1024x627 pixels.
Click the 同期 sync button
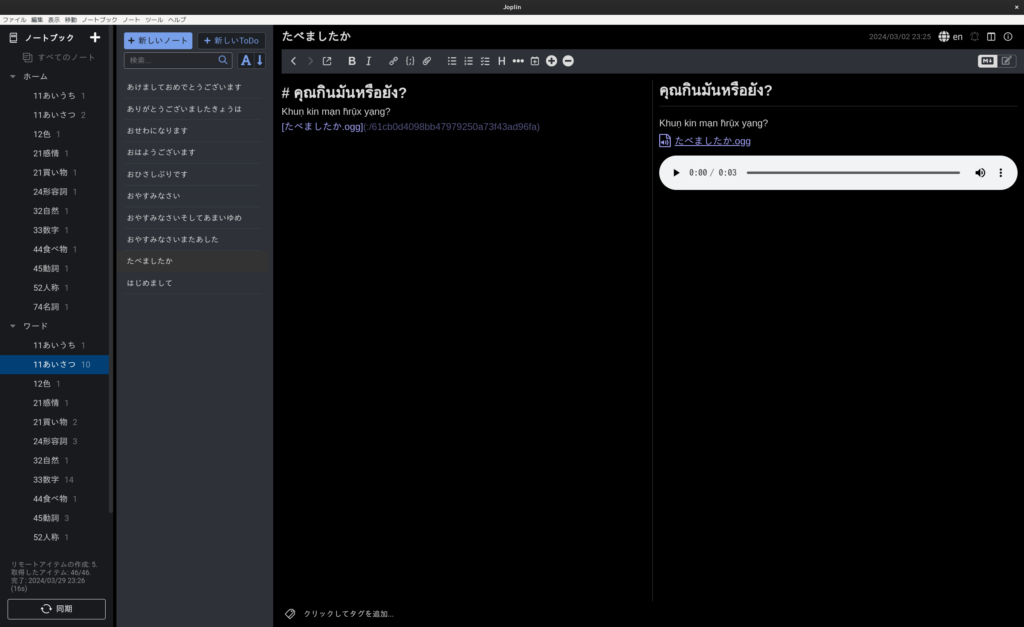[x=56, y=609]
